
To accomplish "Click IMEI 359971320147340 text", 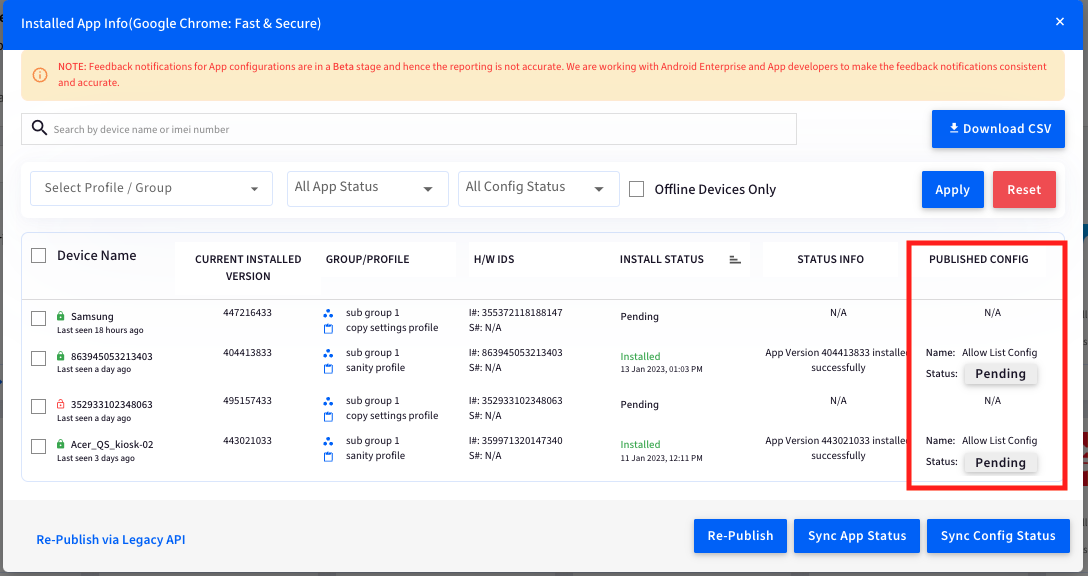I will [516, 441].
